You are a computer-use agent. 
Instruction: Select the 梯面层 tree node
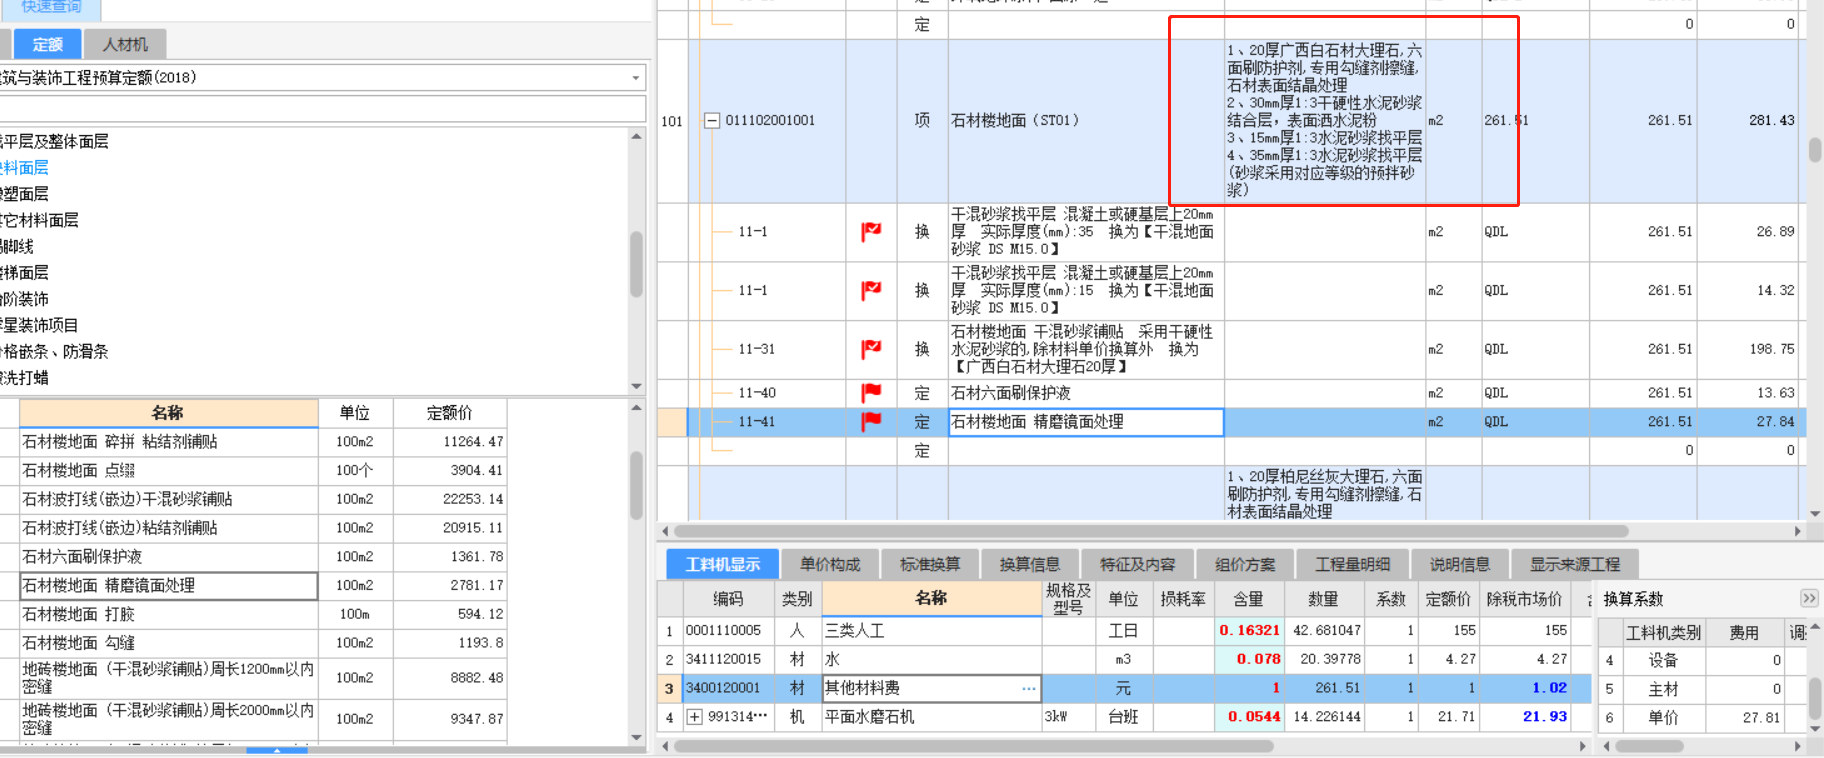coord(24,272)
